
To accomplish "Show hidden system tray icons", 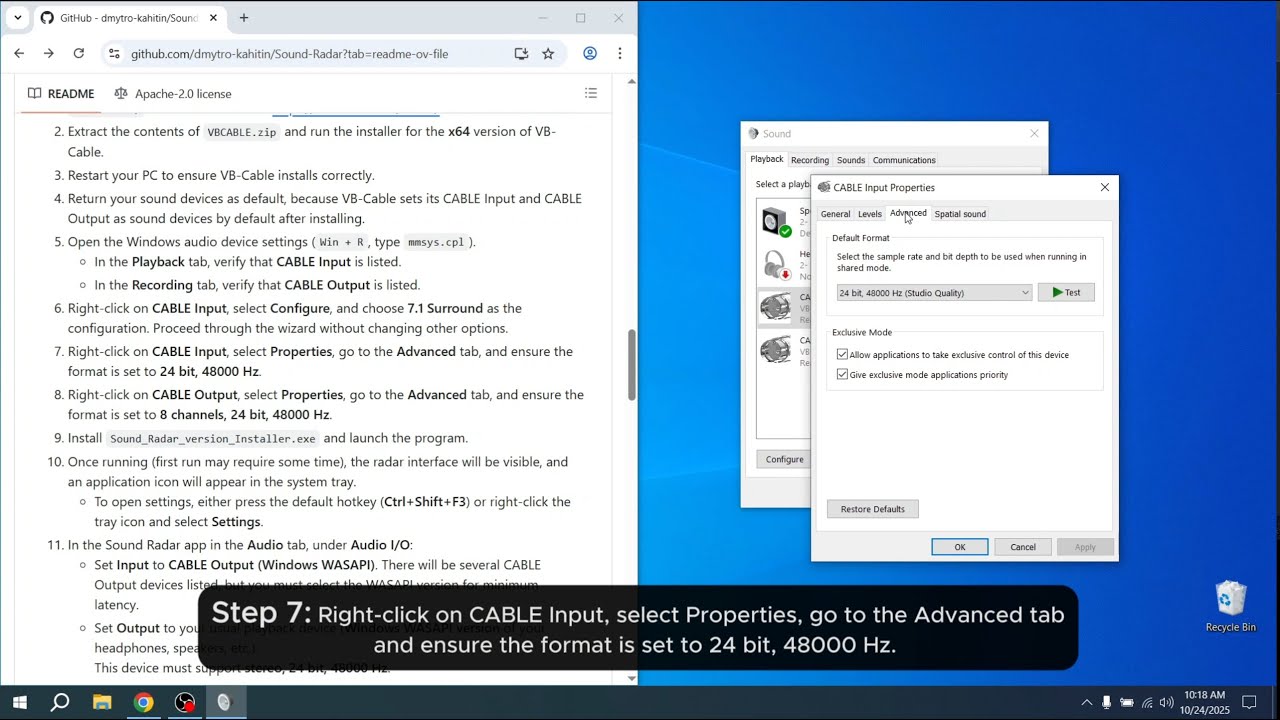I will tap(1087, 702).
